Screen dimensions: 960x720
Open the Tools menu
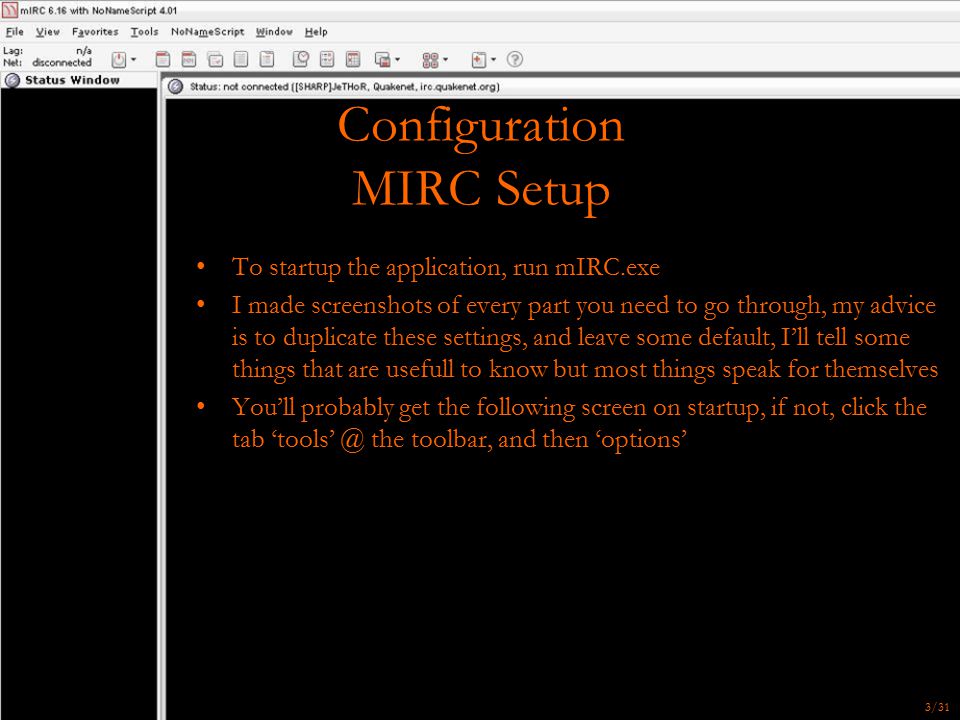click(144, 32)
